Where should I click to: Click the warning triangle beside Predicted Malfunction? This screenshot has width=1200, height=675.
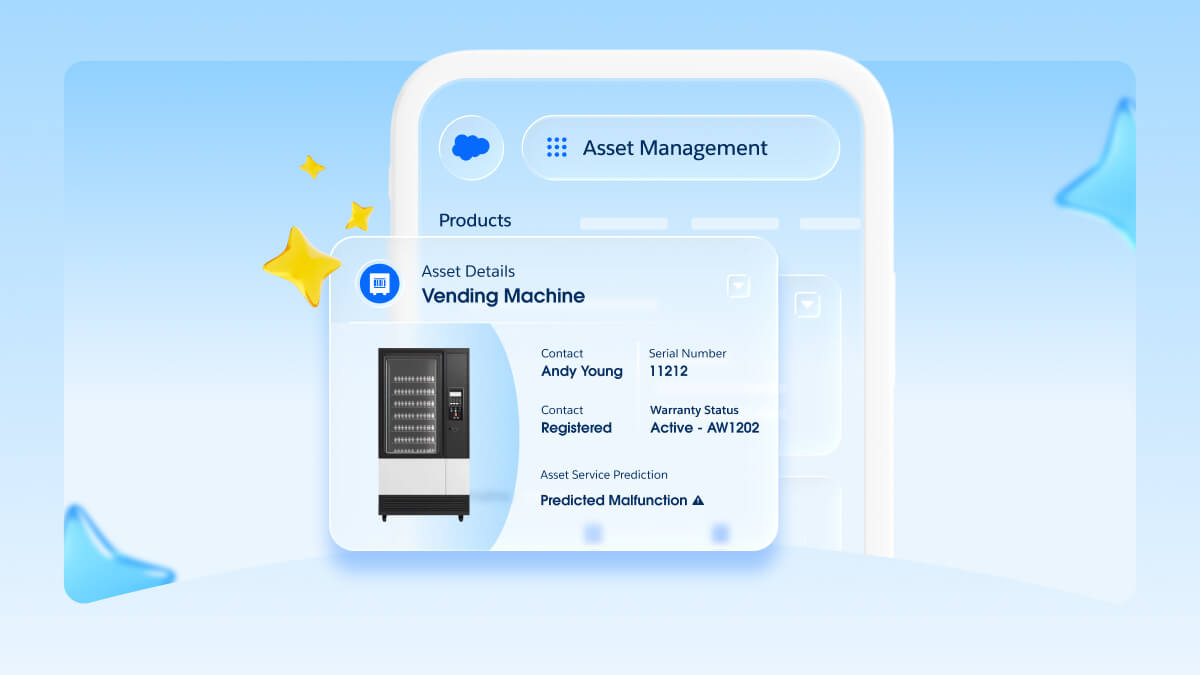tap(699, 500)
